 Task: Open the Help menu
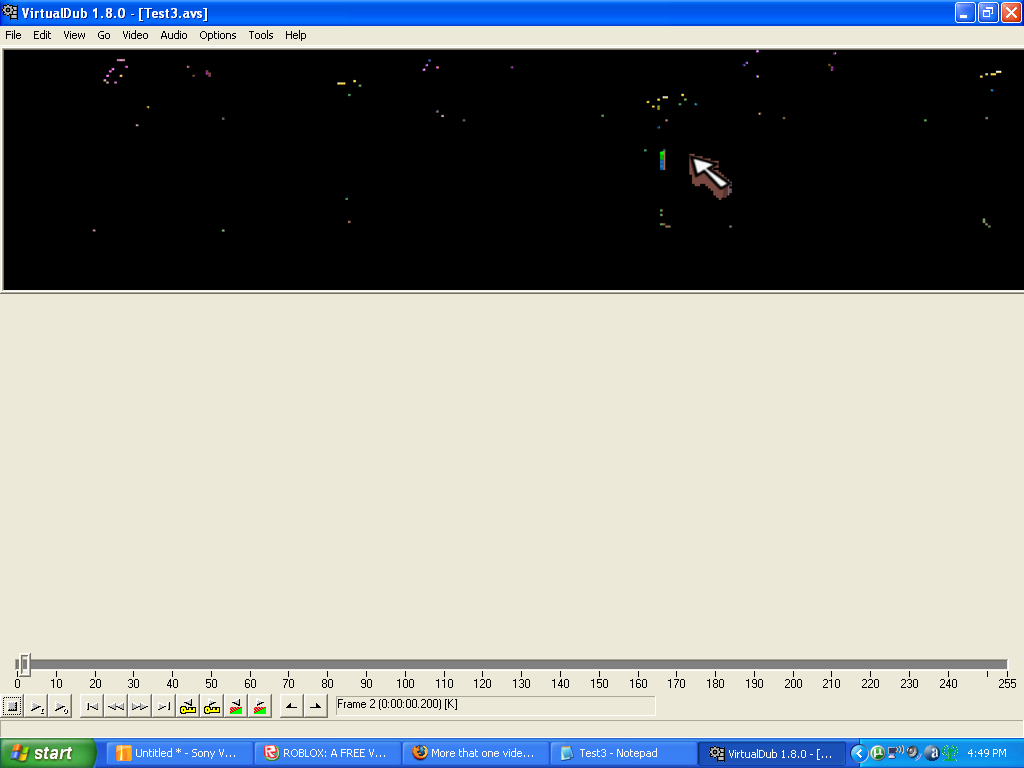coord(295,35)
